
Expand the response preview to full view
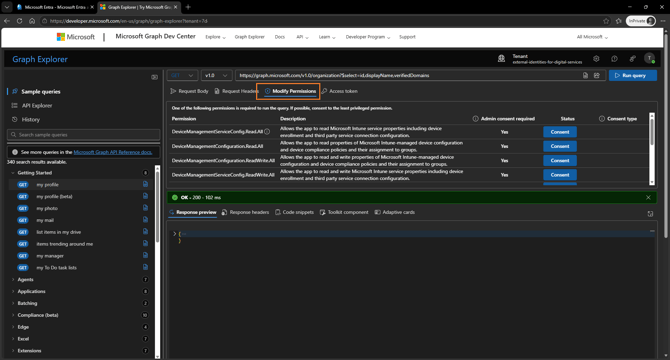(650, 214)
